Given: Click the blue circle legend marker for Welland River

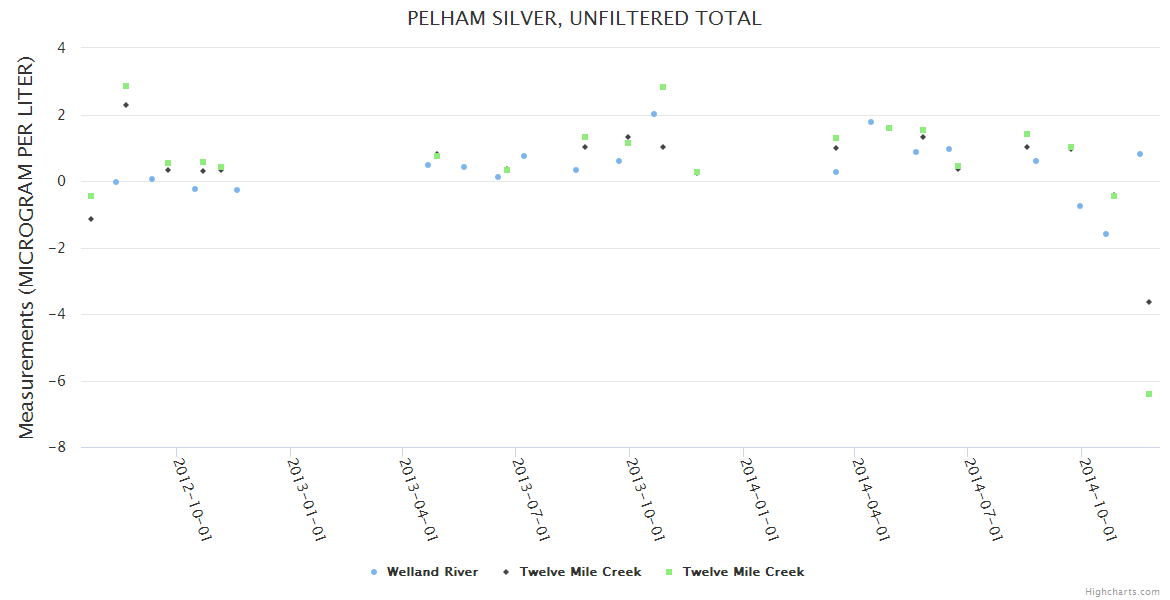Looking at the screenshot, I should click(x=374, y=572).
